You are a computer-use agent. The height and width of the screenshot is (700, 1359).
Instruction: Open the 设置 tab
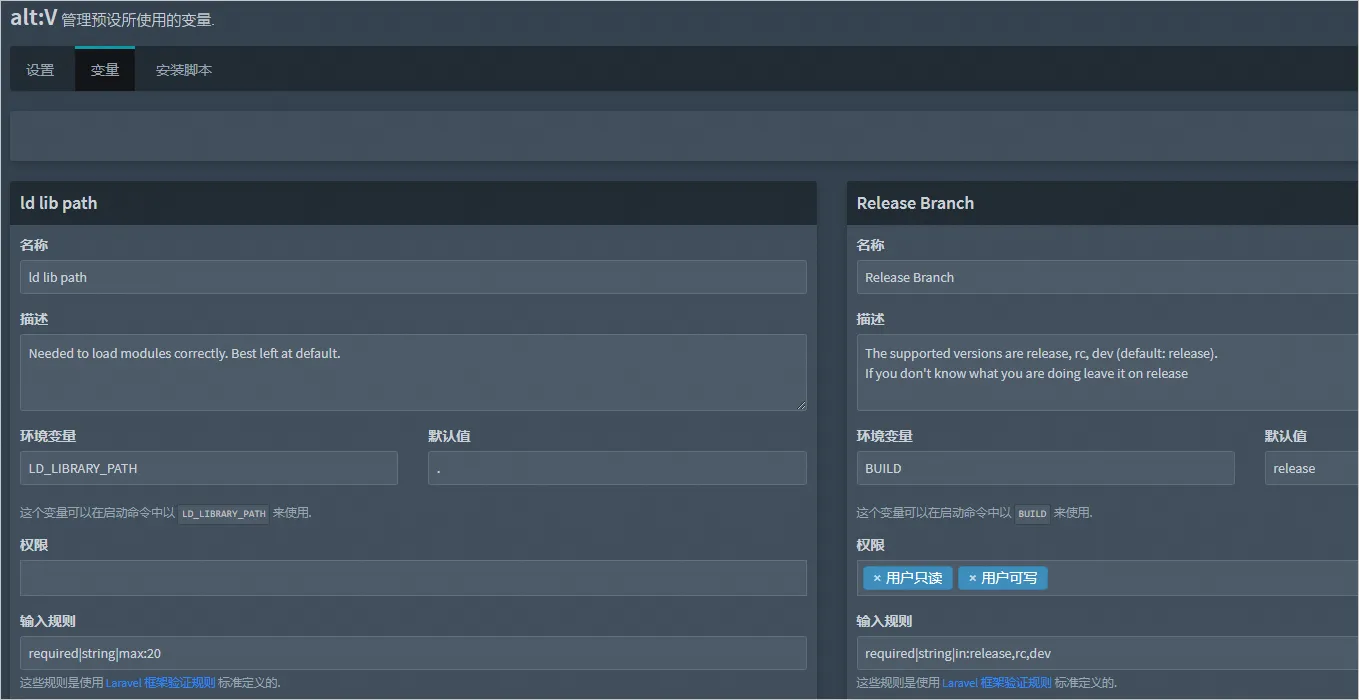(41, 70)
